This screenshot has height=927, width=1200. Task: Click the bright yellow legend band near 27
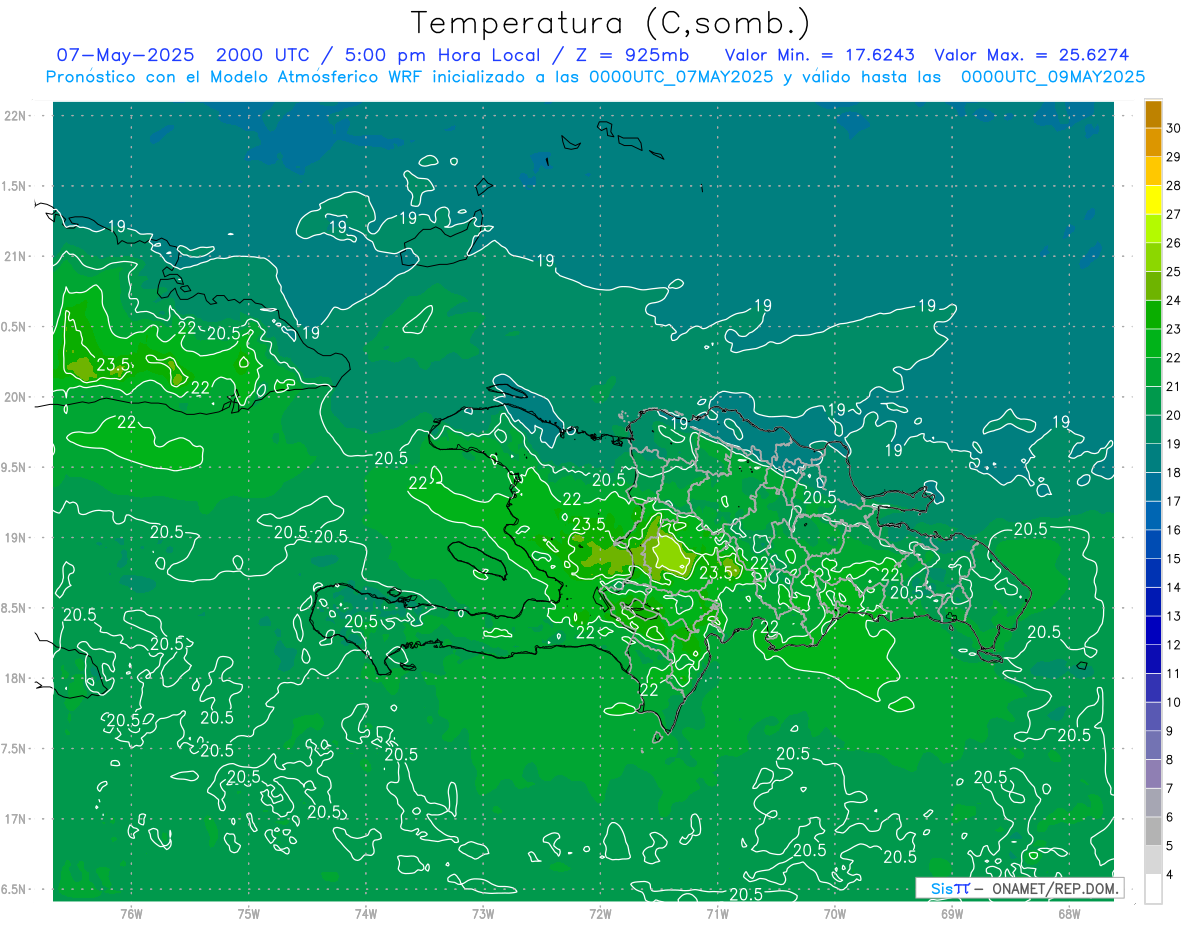pyautogui.click(x=1153, y=200)
